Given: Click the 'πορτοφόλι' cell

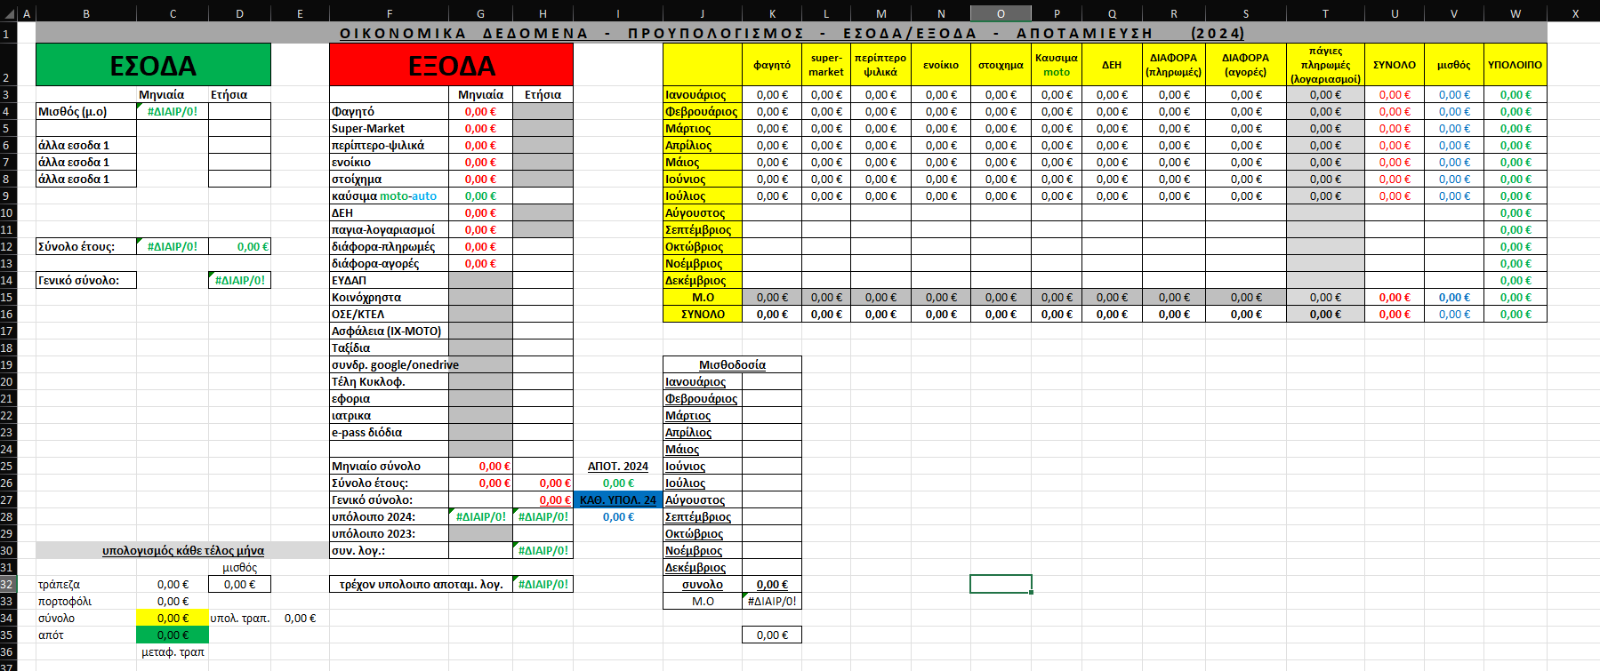Looking at the screenshot, I should pos(86,601).
